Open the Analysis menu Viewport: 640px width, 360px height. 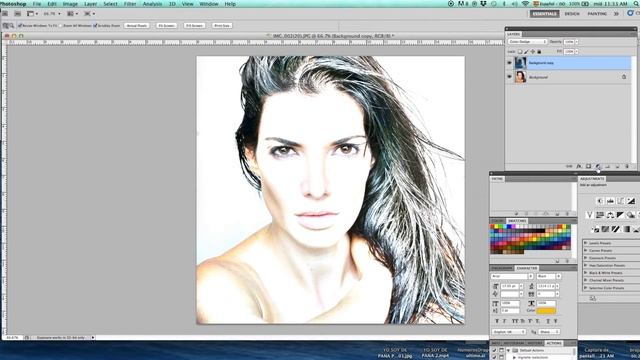pos(152,4)
